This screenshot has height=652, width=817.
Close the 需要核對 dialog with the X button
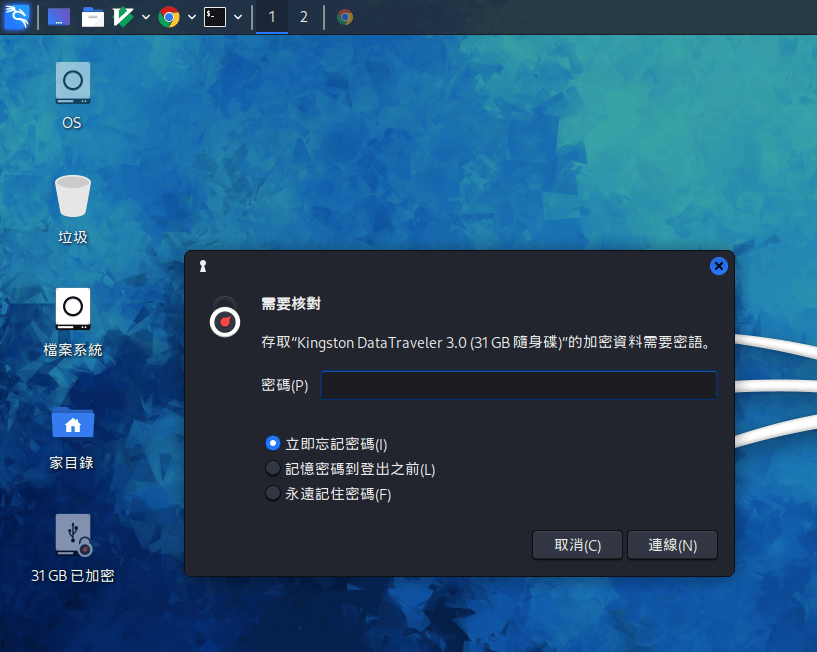pos(719,266)
